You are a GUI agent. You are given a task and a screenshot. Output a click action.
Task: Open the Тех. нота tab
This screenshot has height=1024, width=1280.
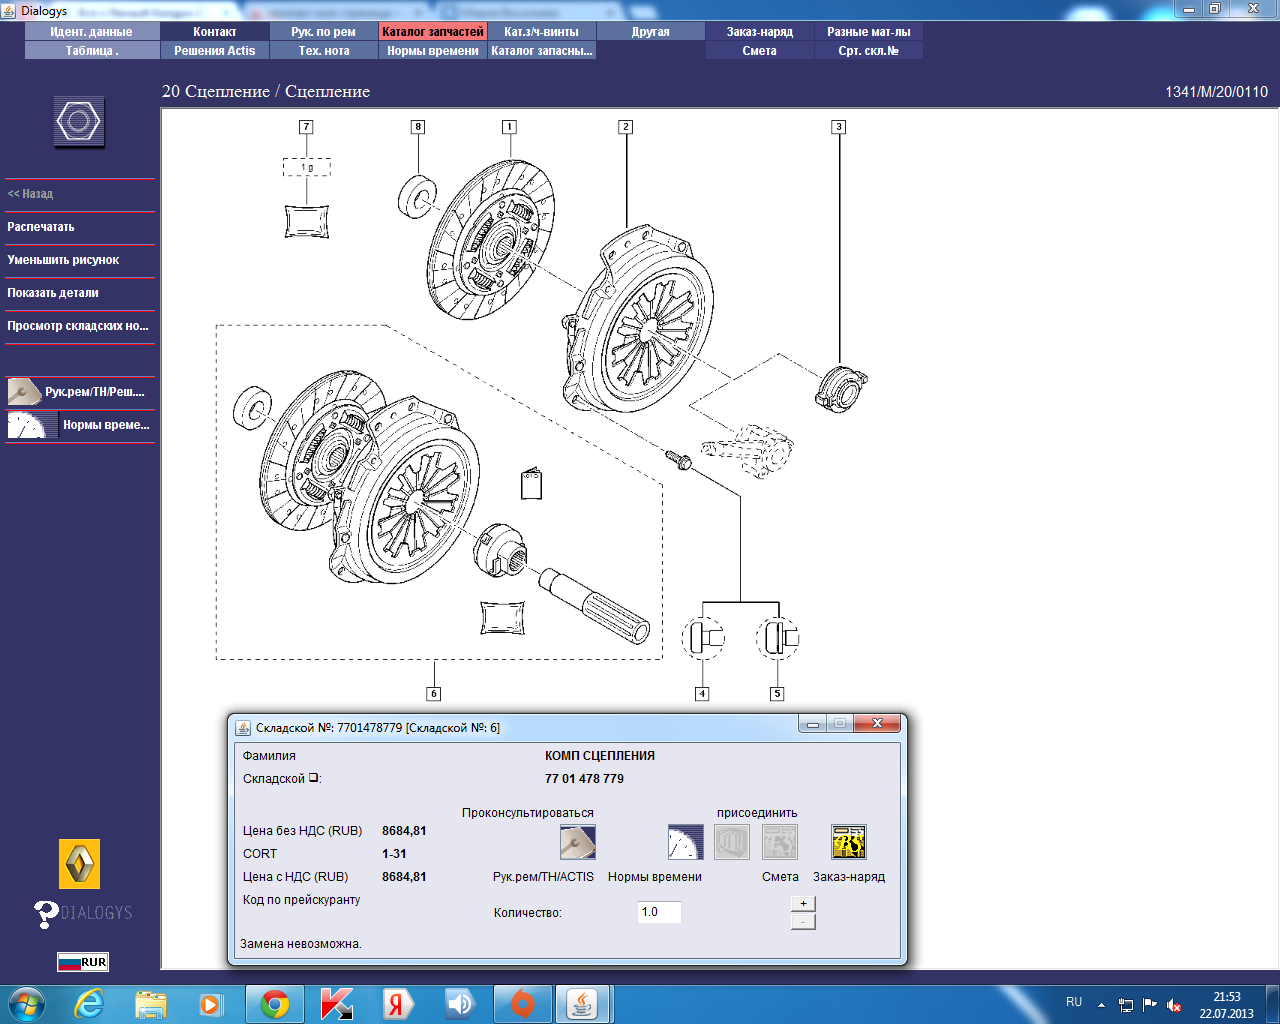[x=324, y=51]
